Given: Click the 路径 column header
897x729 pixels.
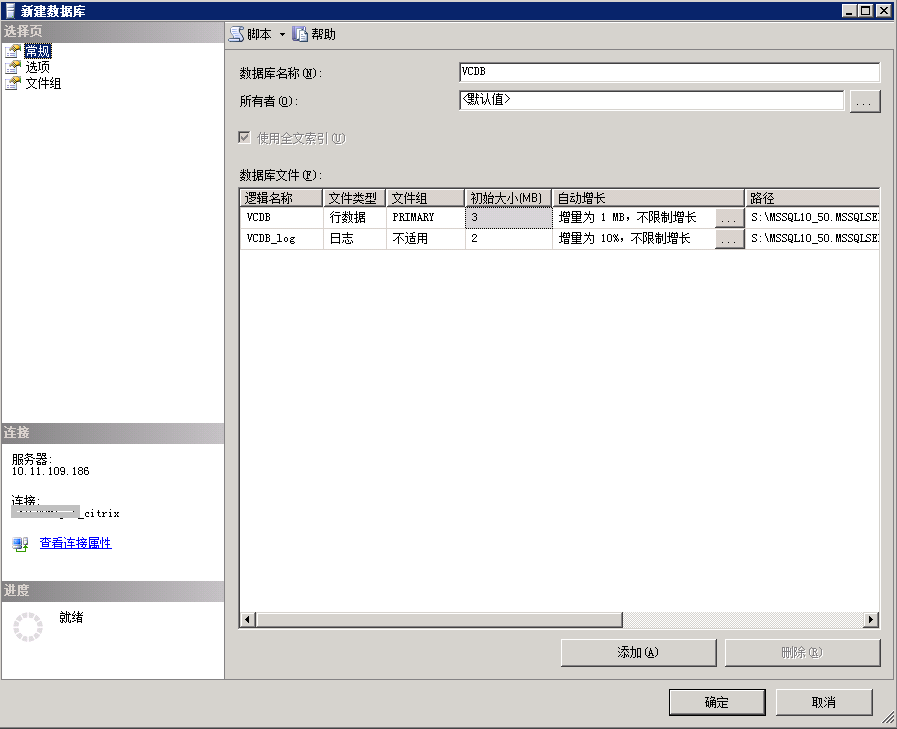Looking at the screenshot, I should pos(812,198).
